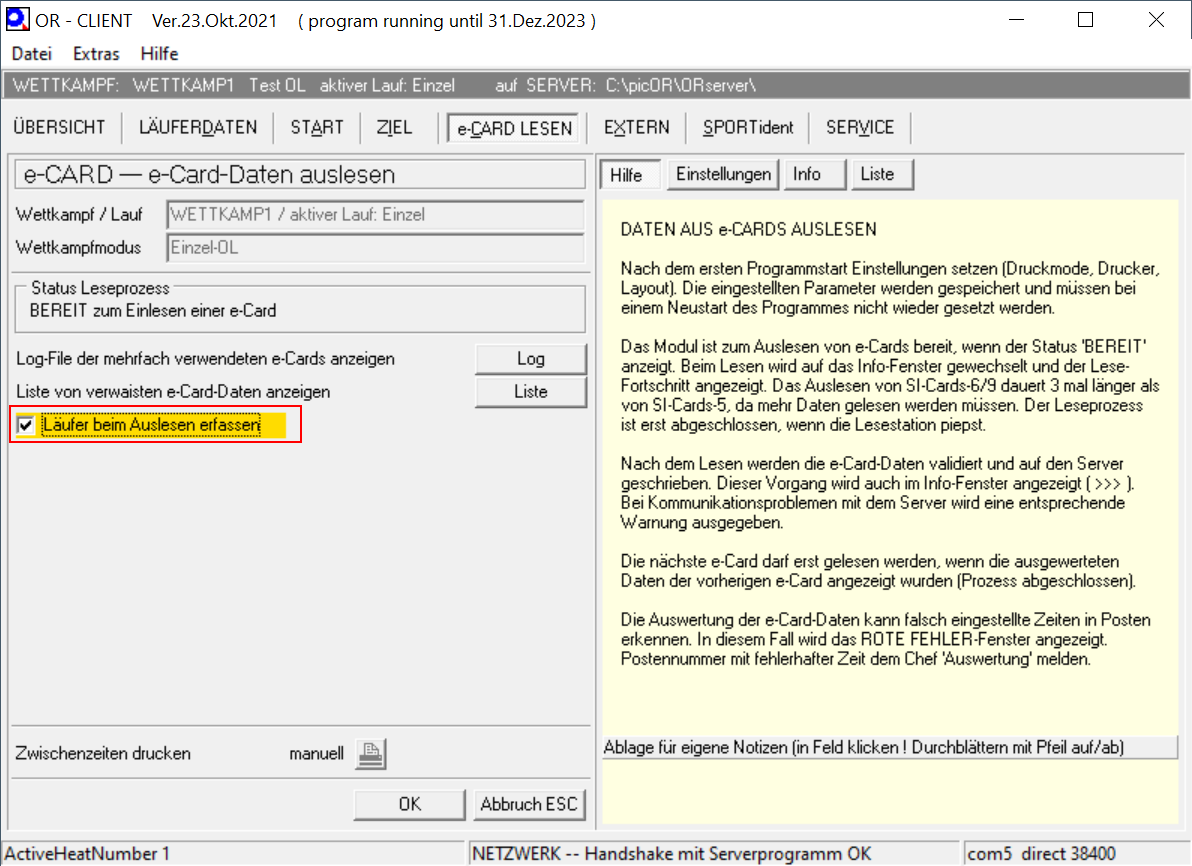Open the Extras menu

(x=96, y=54)
